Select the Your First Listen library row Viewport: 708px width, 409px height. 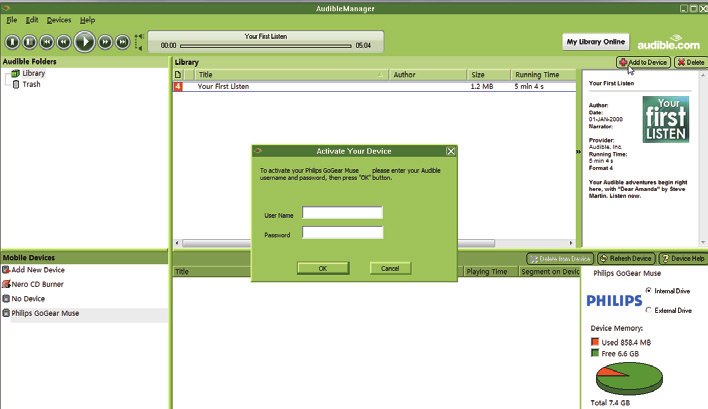[x=374, y=86]
